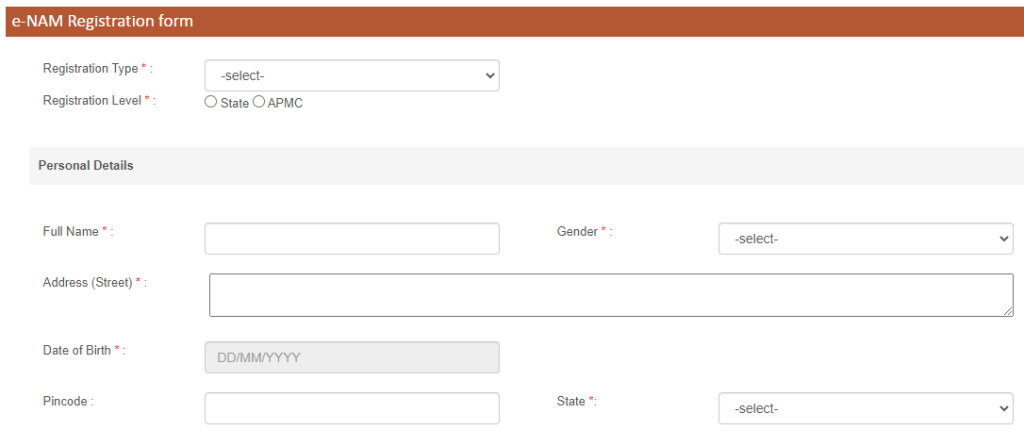This screenshot has height=430, width=1024.
Task: Expand the State select dropdown
Action: [x=866, y=408]
